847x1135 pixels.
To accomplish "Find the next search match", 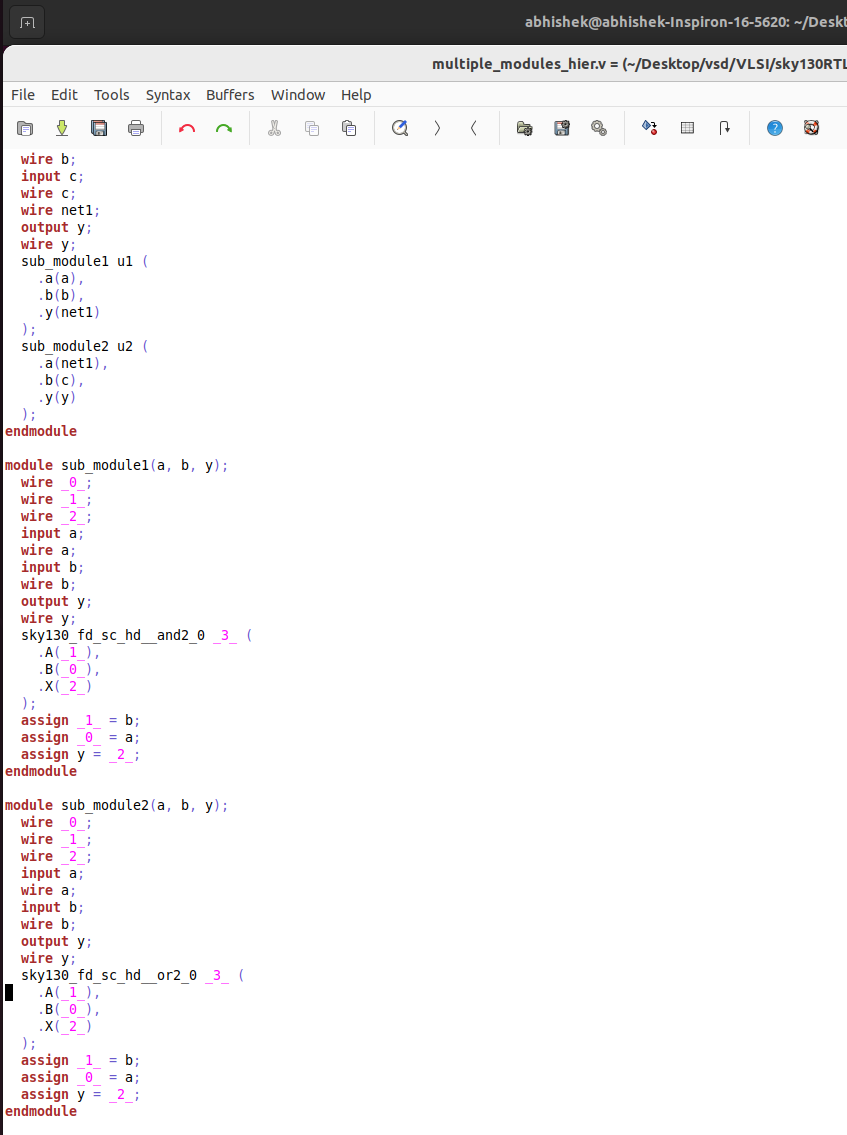I will click(x=435, y=128).
